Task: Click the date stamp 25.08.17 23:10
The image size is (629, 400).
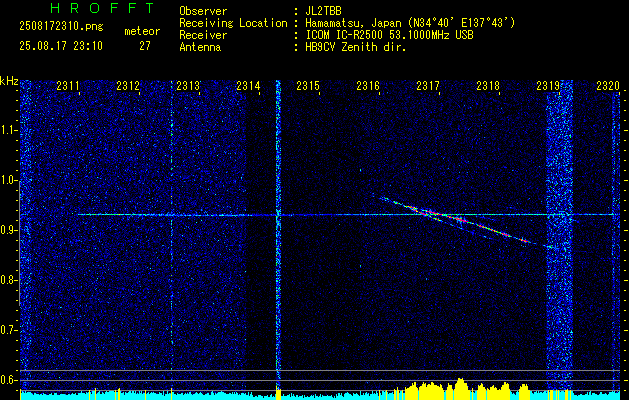Action: (x=61, y=46)
